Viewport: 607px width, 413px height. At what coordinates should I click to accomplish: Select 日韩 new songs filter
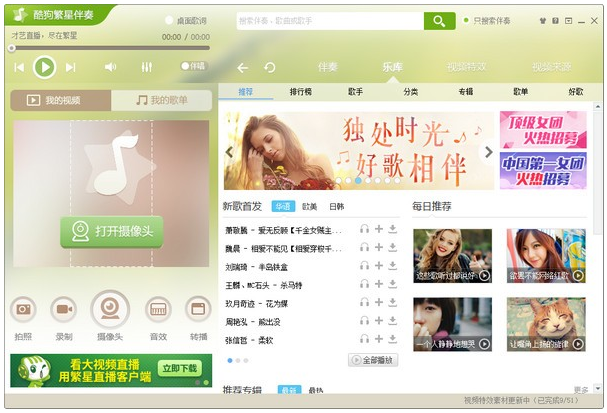click(336, 207)
